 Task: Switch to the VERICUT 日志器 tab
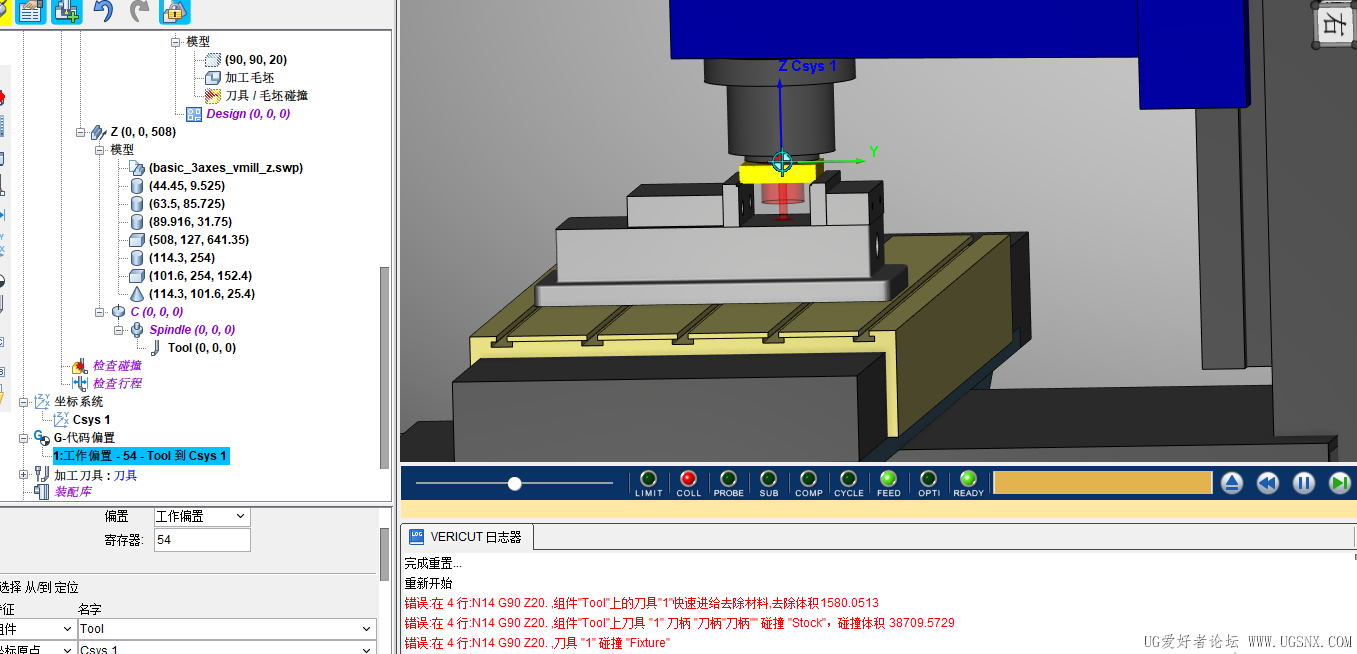[467, 537]
